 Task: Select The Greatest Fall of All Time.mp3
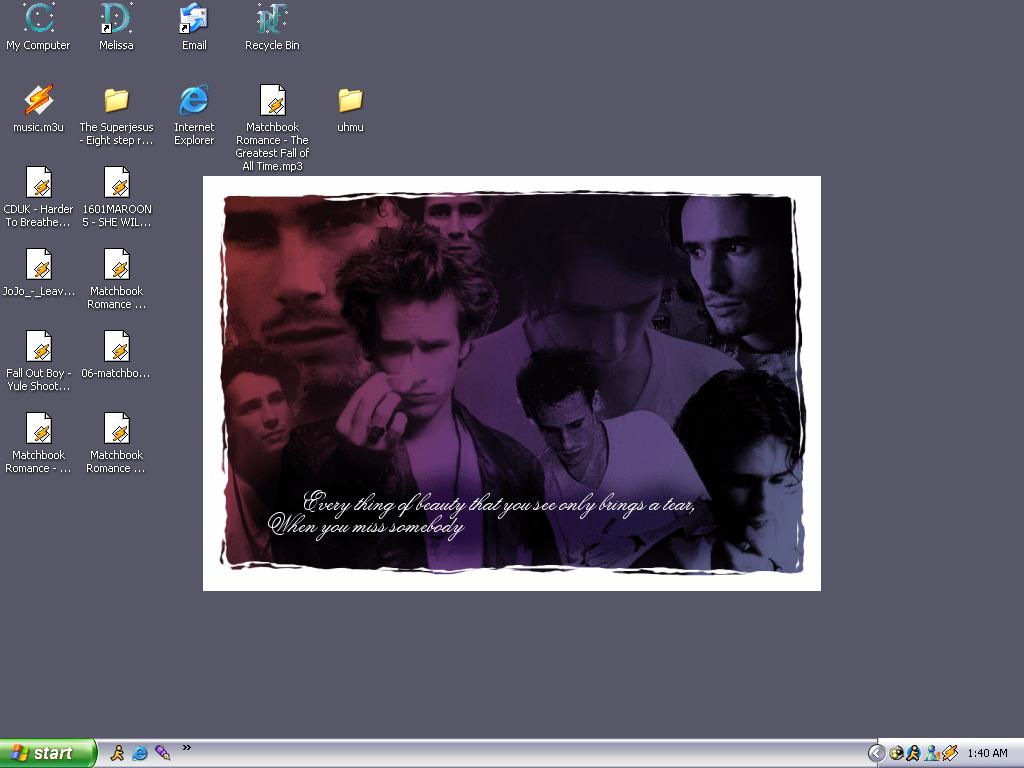click(272, 101)
